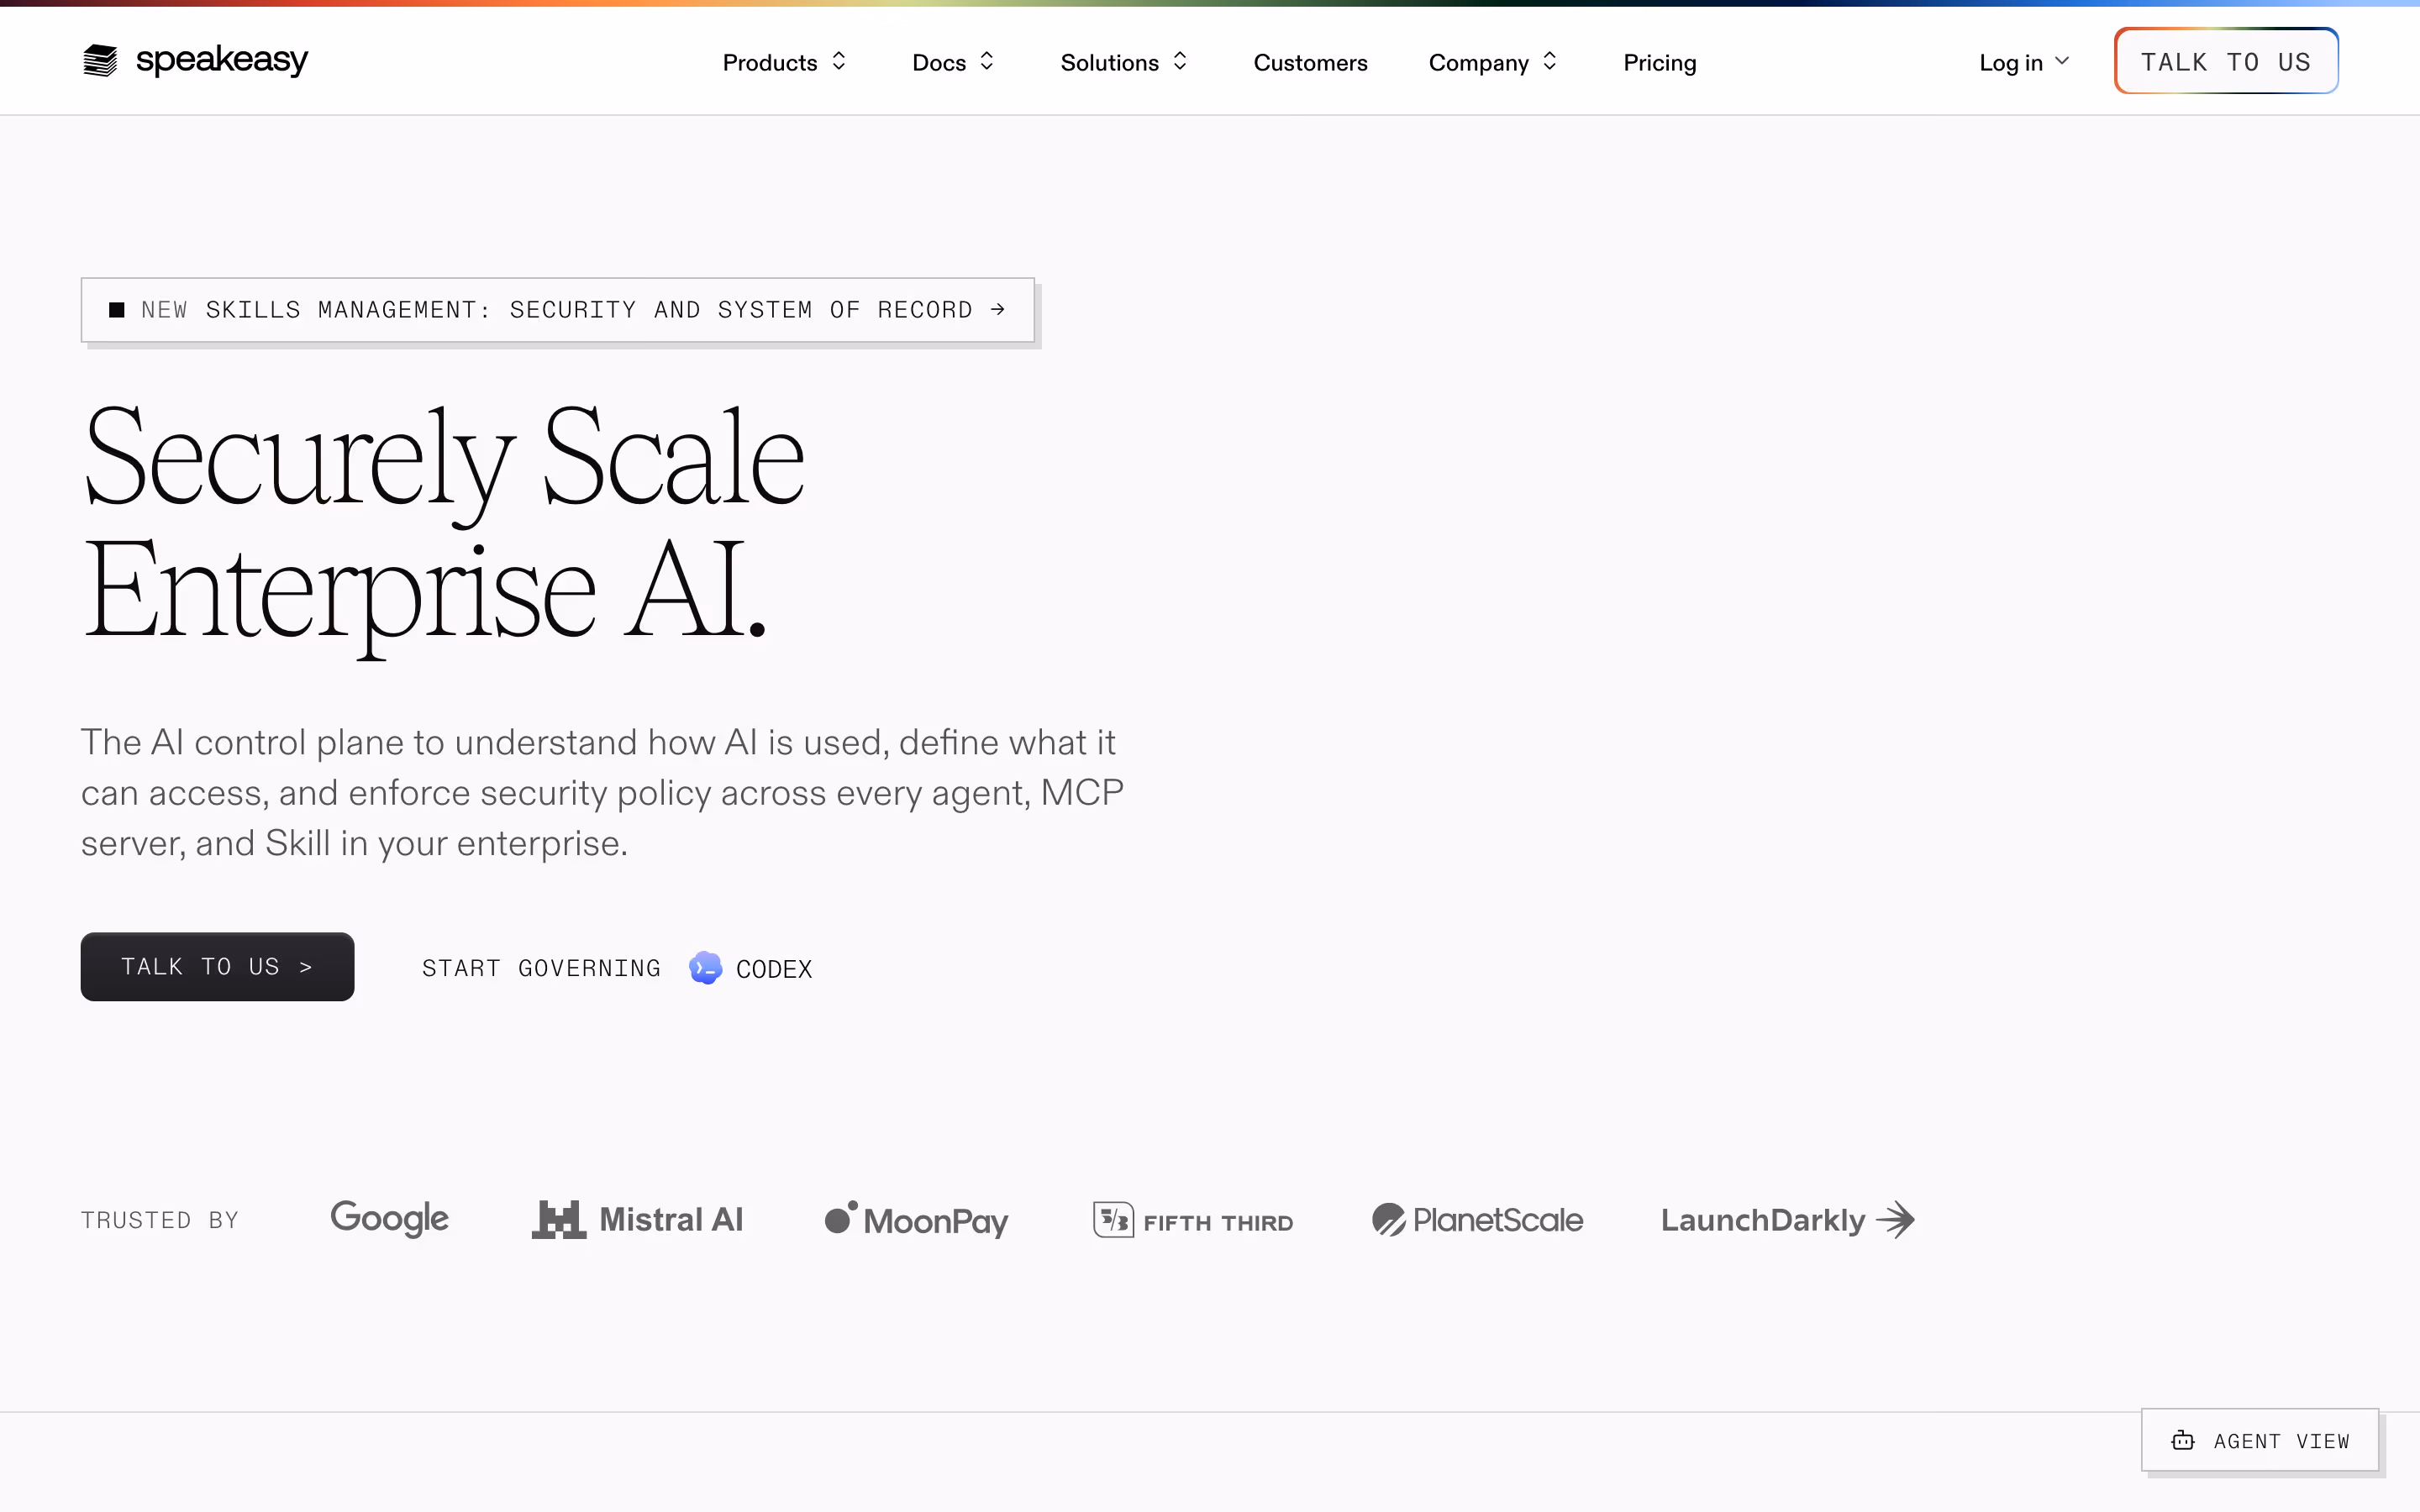Click the speakeasy wordmark to go home
2420x1512 pixels.
coord(222,60)
